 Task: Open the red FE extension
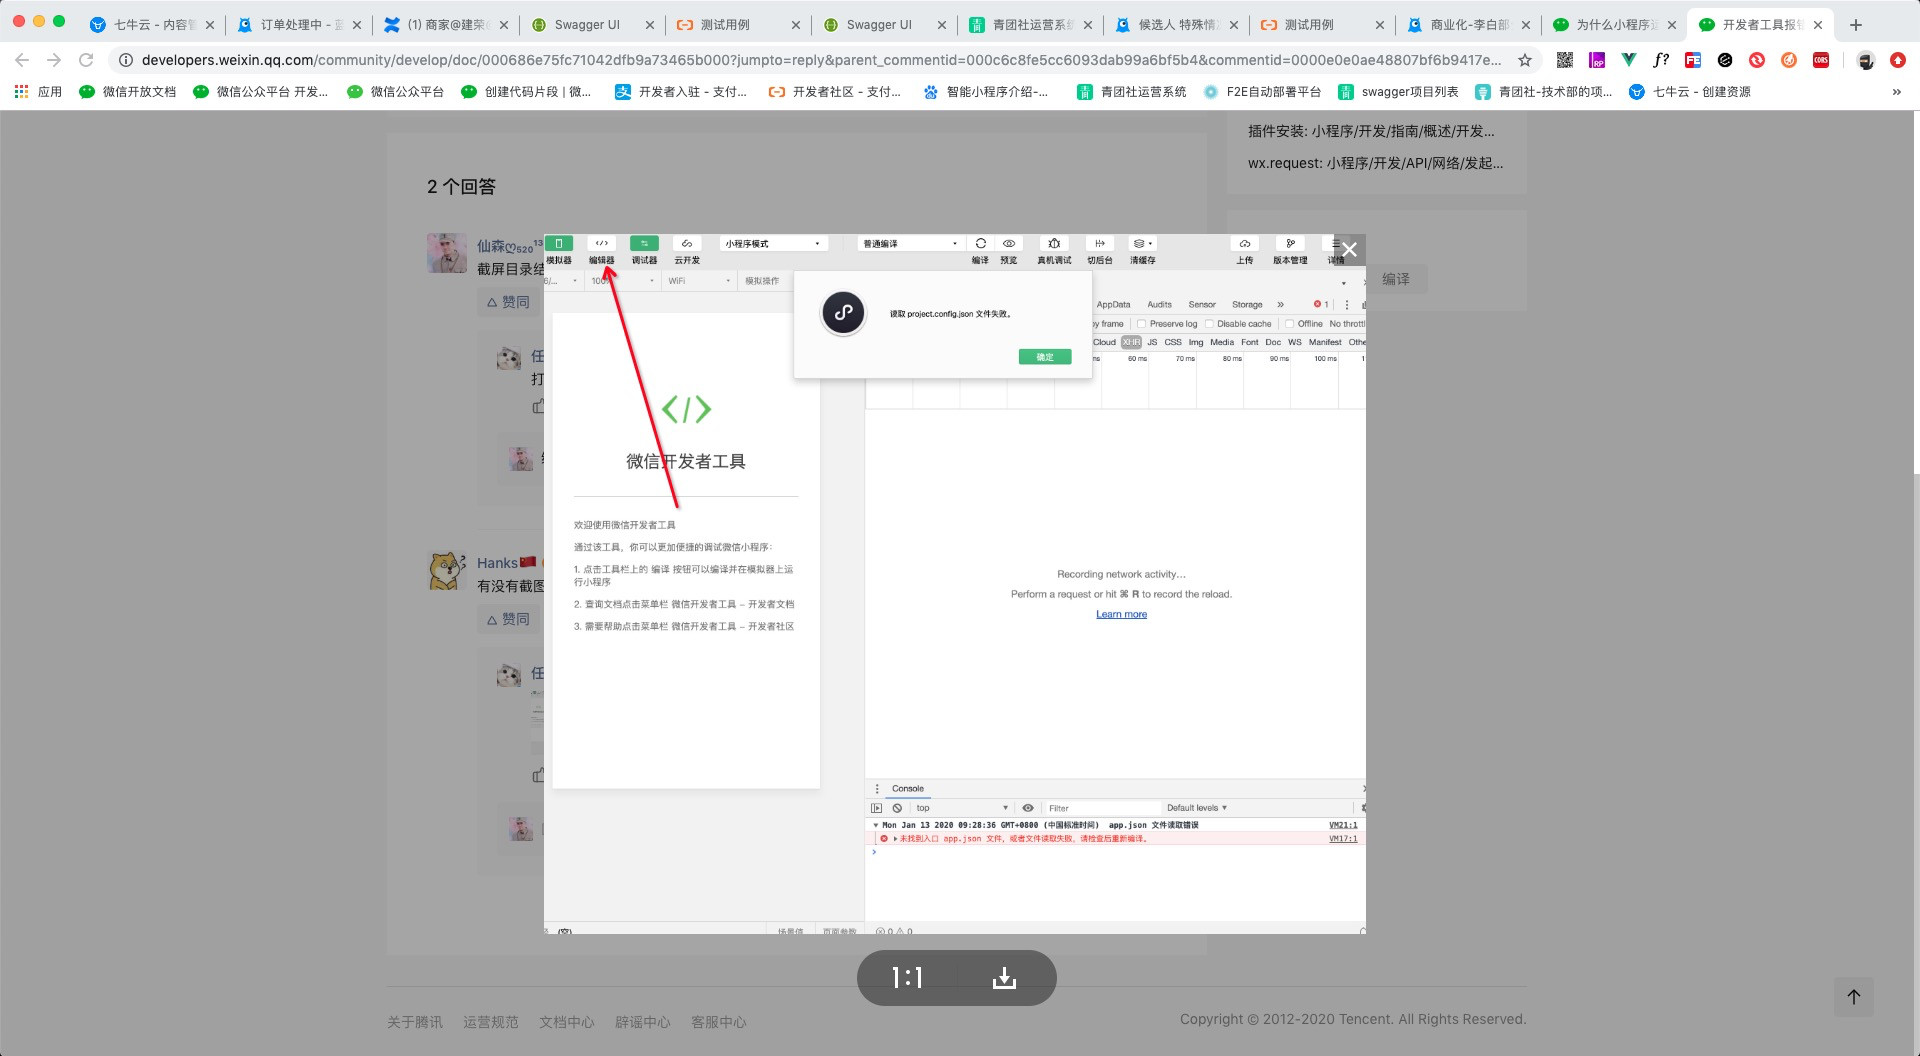tap(1693, 60)
